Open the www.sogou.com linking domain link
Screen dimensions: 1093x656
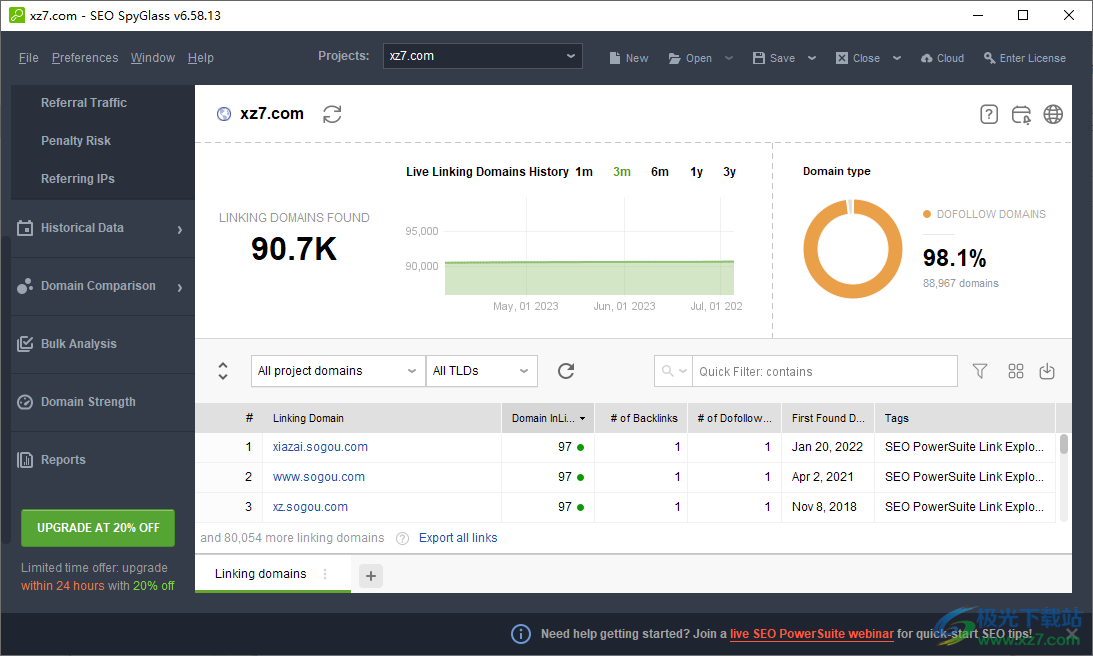[x=319, y=477]
